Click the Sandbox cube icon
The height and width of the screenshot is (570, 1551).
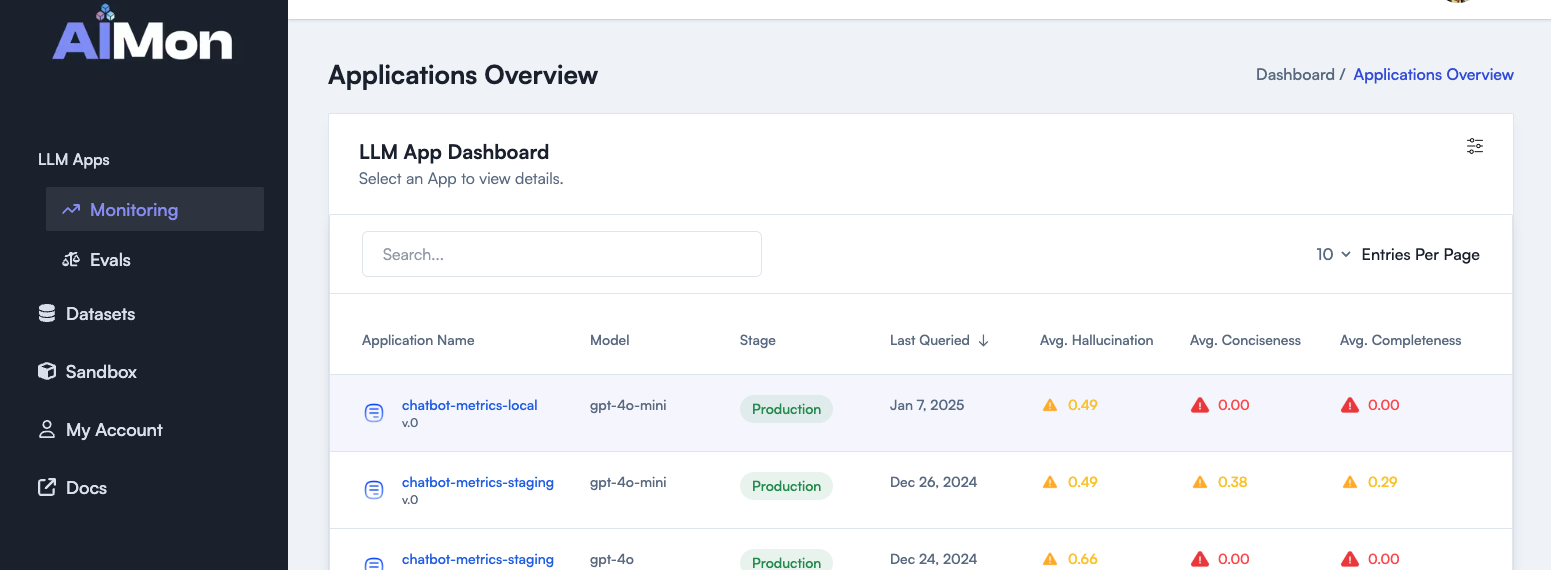tap(47, 372)
